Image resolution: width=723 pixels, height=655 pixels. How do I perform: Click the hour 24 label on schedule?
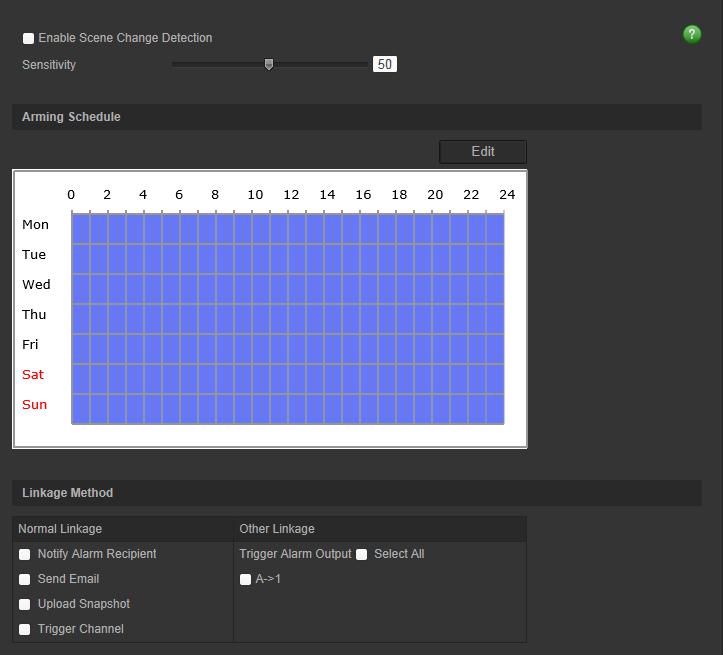click(507, 195)
